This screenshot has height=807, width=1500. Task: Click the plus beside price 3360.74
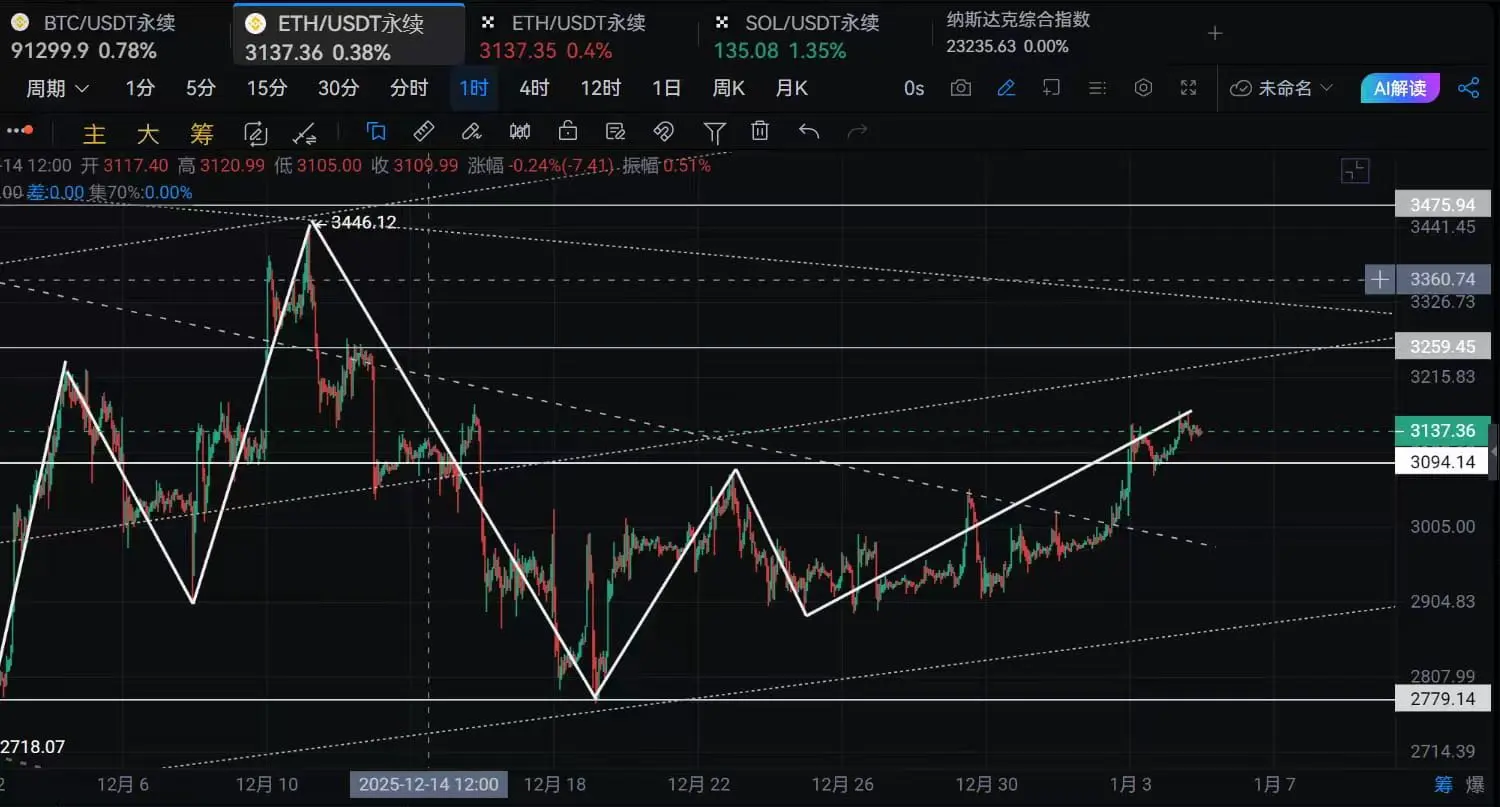(1380, 280)
